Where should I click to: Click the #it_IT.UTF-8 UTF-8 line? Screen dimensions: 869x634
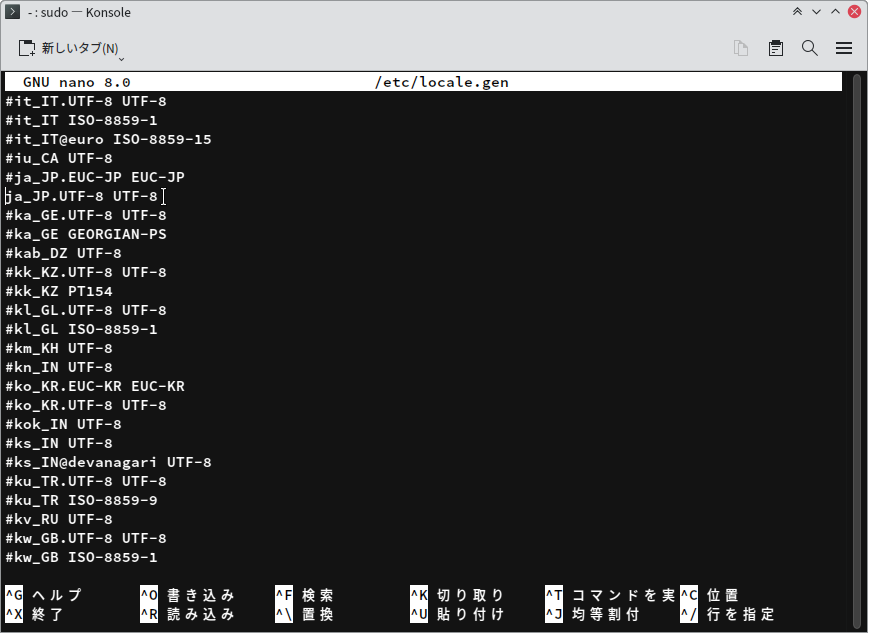point(86,102)
